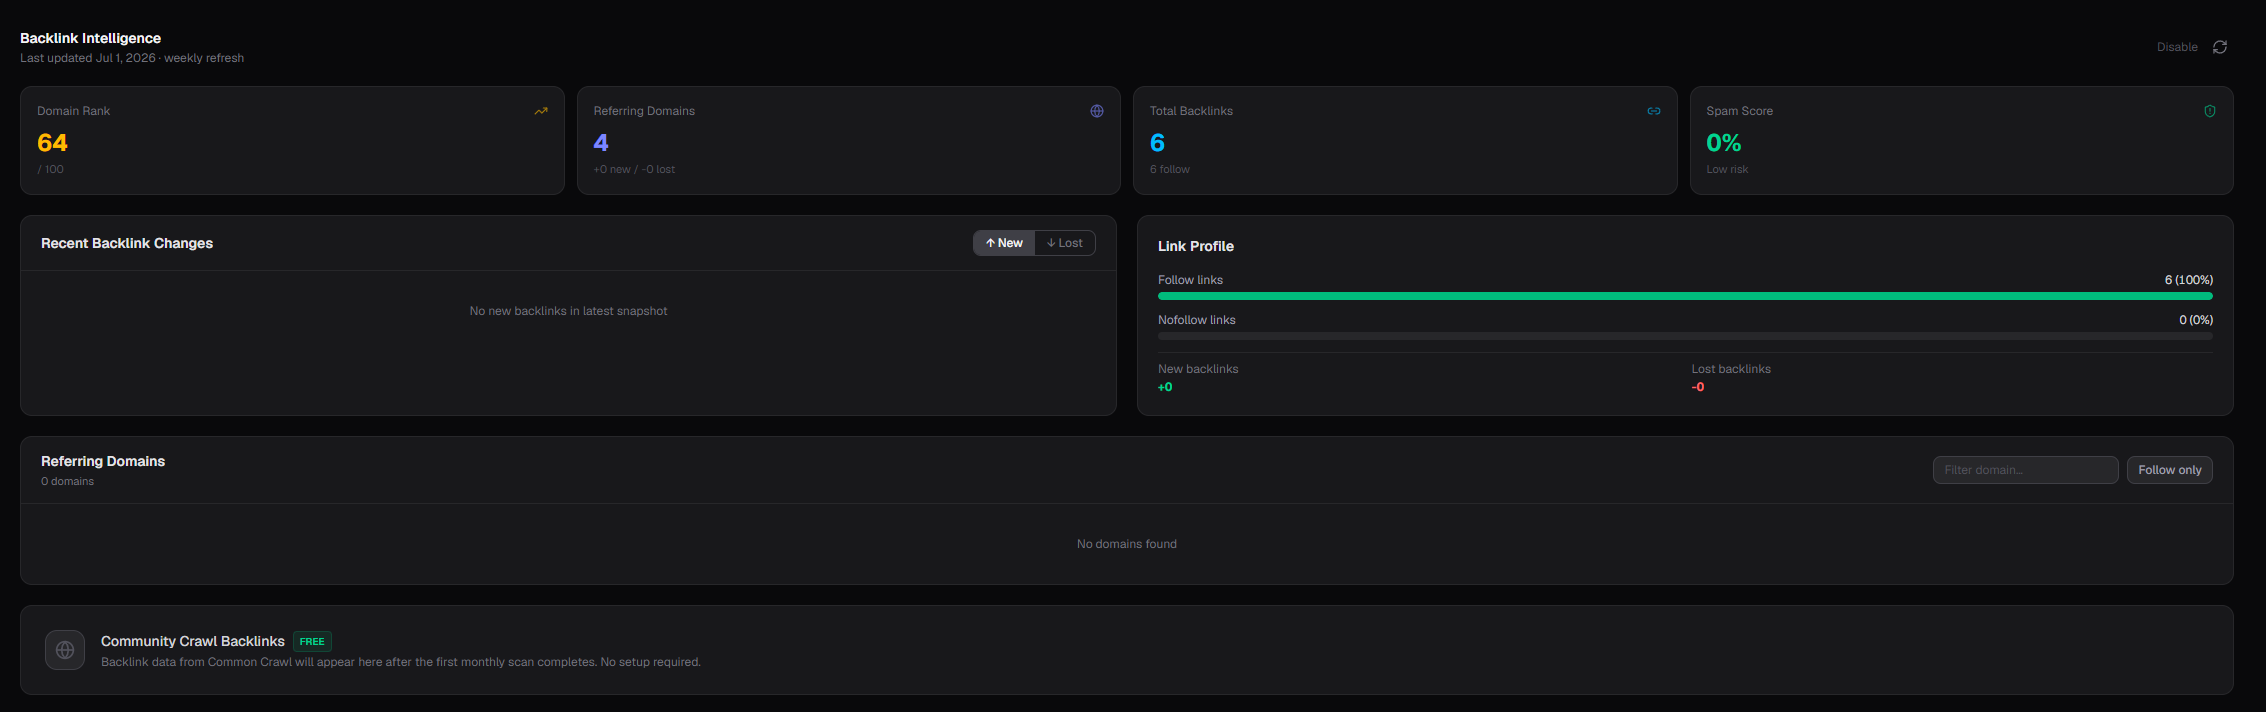
Task: Switch to the New backlink changes tab
Action: 1004,243
